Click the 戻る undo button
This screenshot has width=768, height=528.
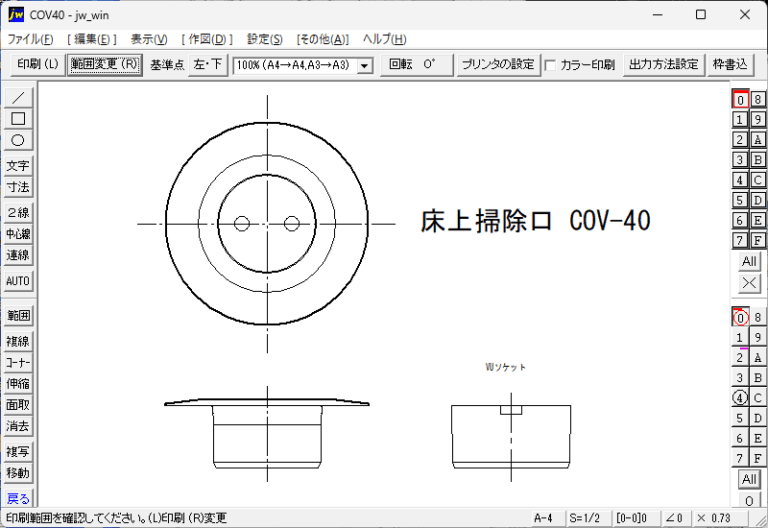pos(18,499)
